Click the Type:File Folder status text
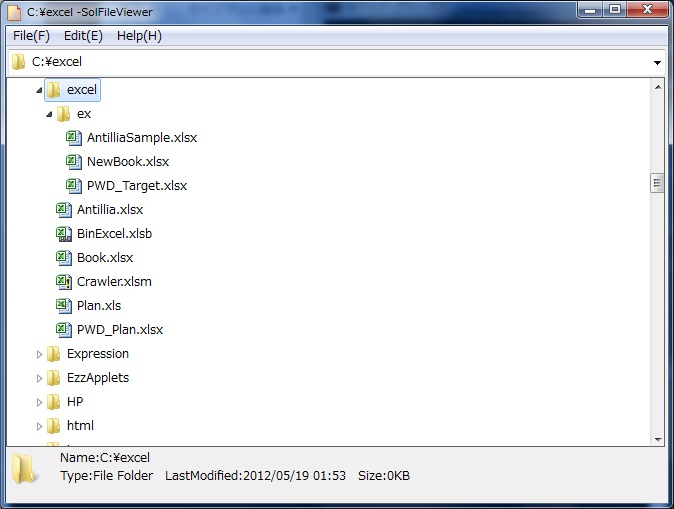The width and height of the screenshot is (674, 509). click(x=107, y=476)
